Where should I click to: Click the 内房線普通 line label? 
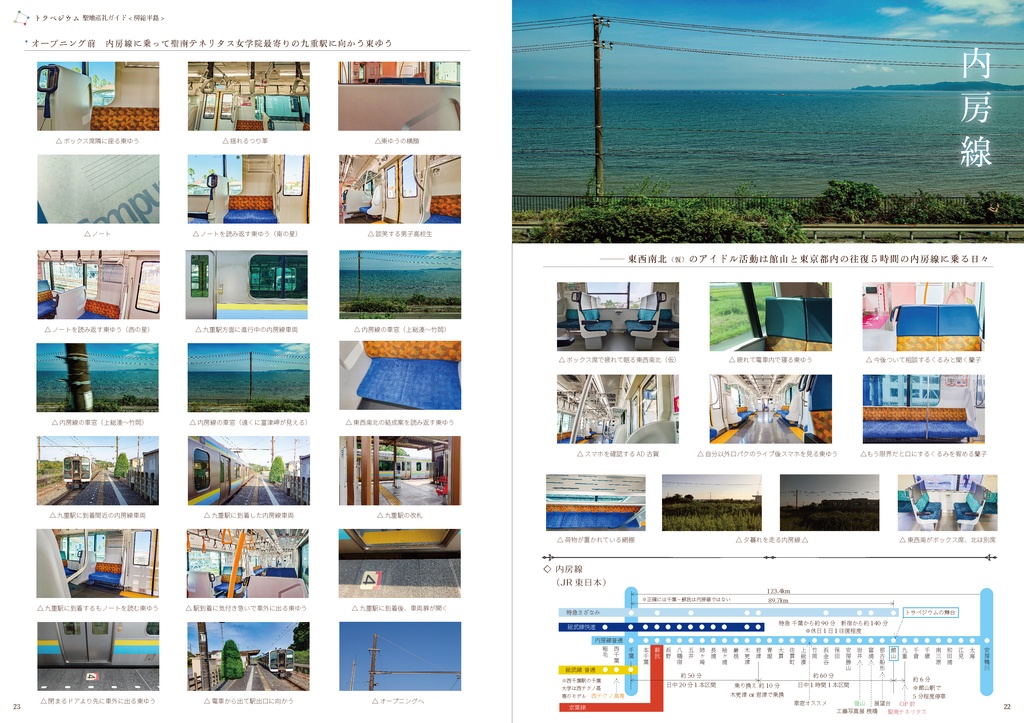609,641
